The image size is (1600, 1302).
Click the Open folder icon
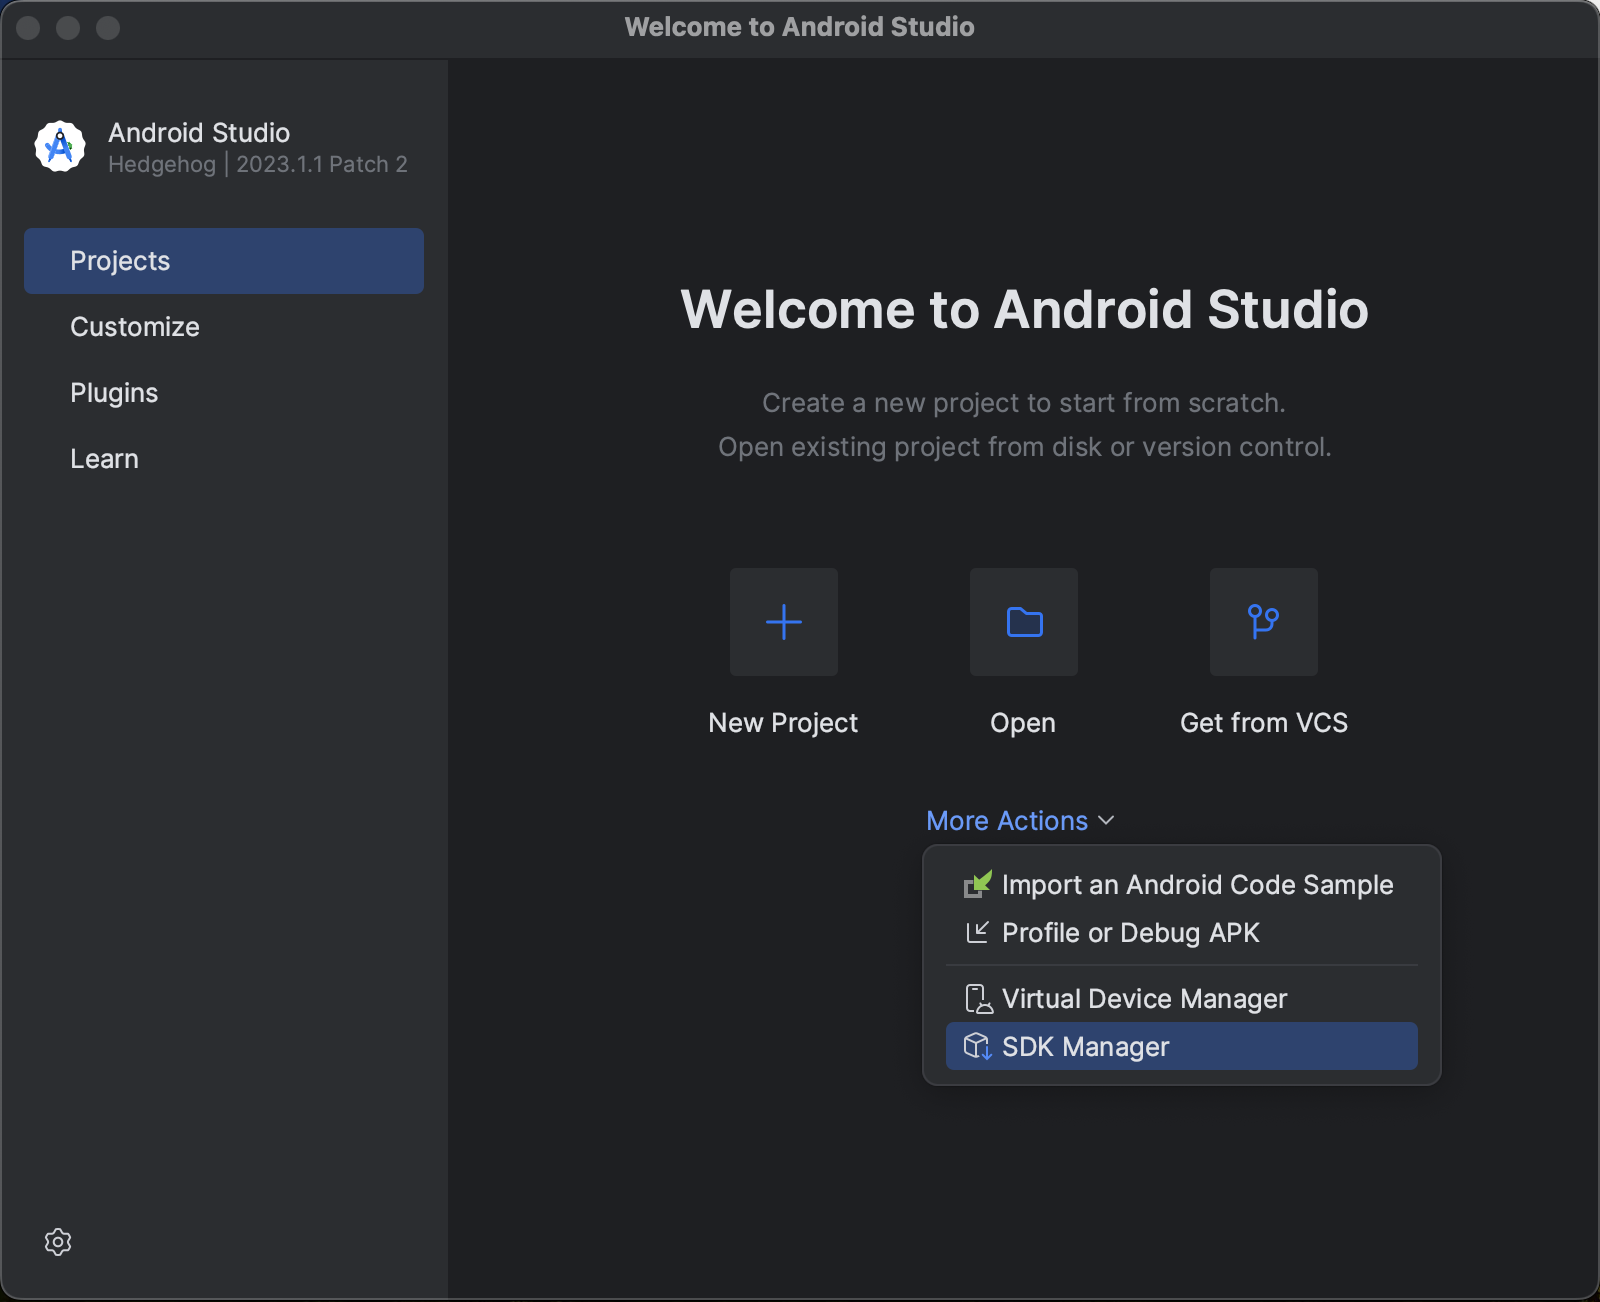click(1024, 622)
